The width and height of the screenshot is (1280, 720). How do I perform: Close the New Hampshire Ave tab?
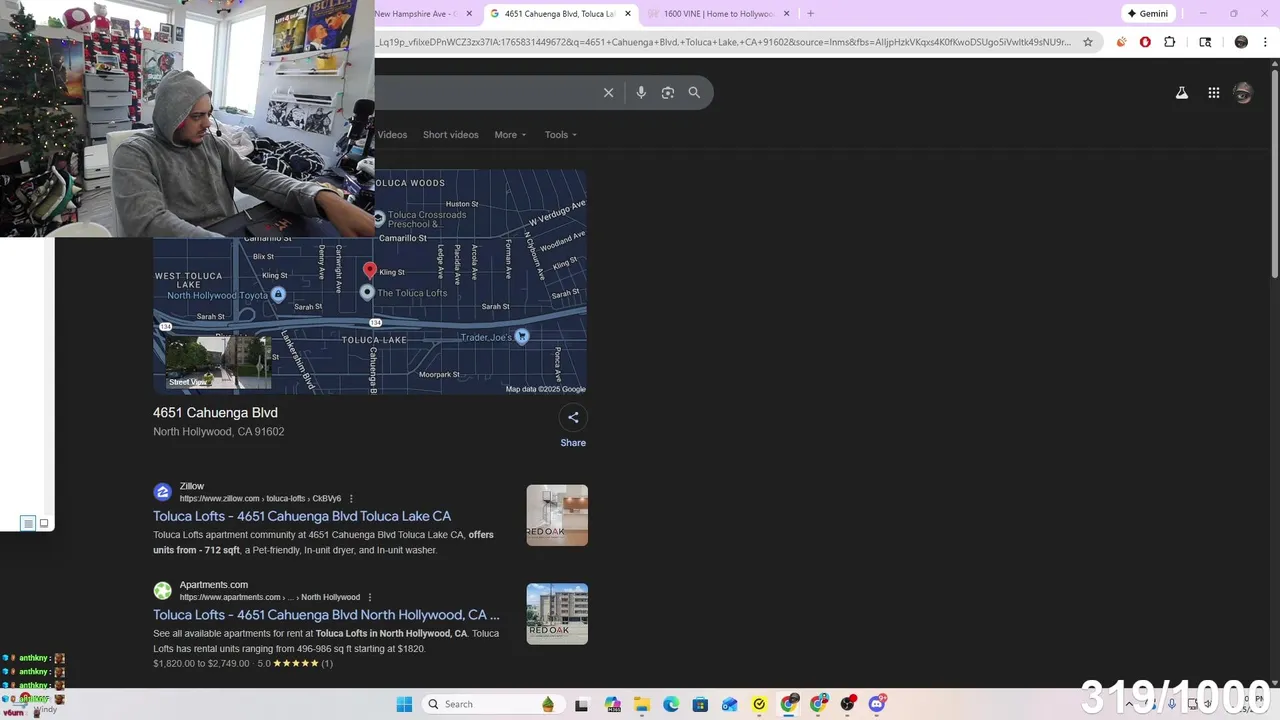[469, 14]
